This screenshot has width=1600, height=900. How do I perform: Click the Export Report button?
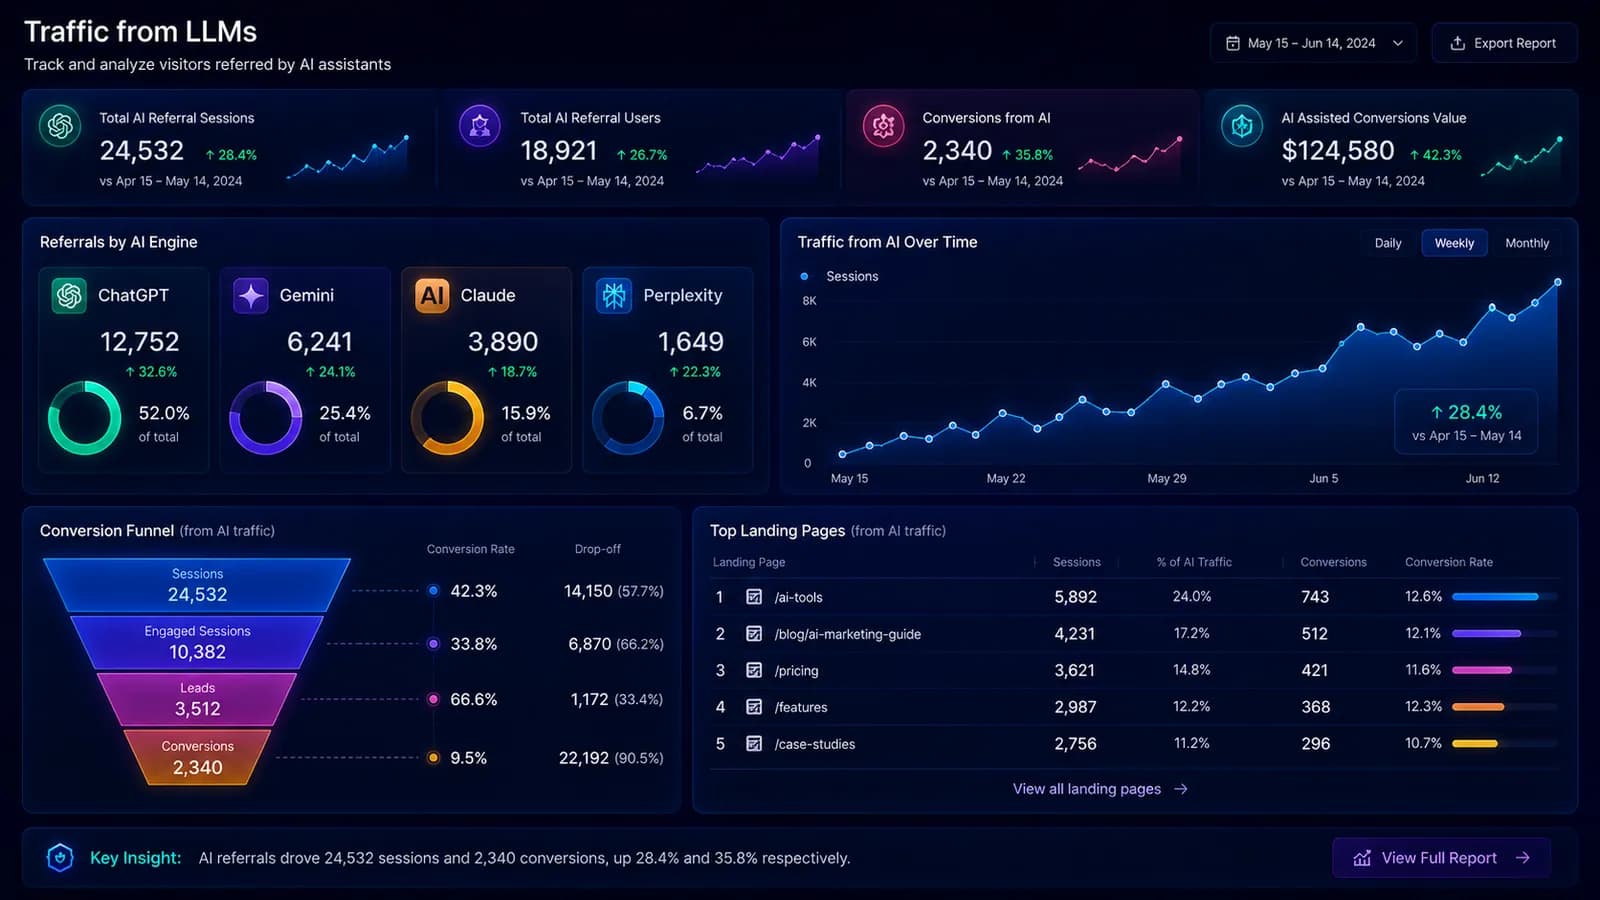(x=1504, y=43)
